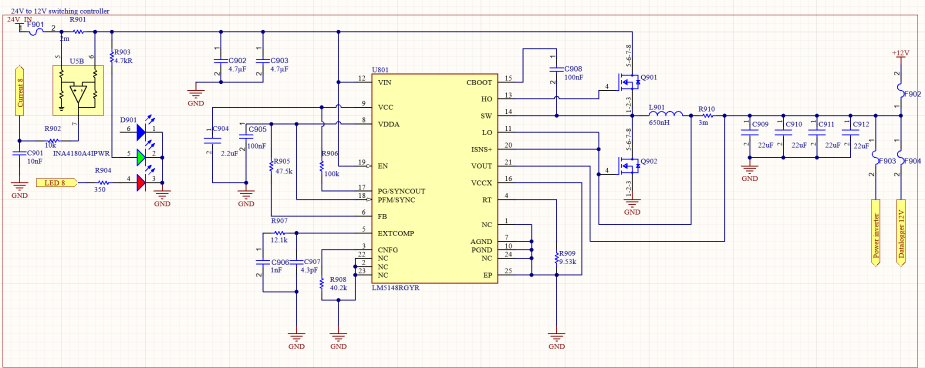Click the 24V_IN net label
Image resolution: width=925 pixels, height=368 pixels.
point(19,20)
